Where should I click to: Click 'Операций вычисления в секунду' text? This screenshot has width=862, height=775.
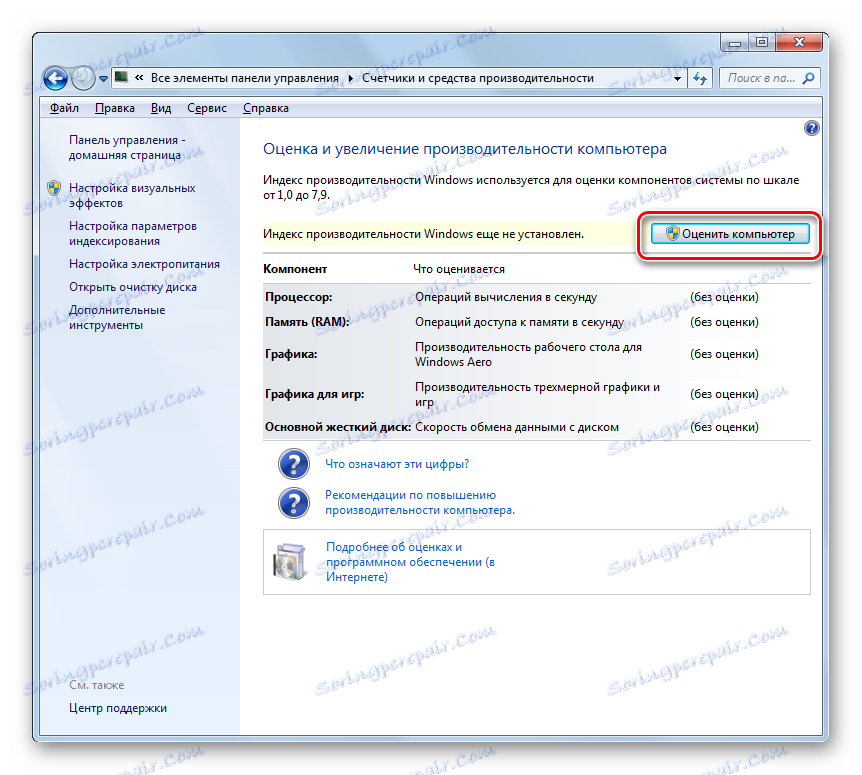pyautogui.click(x=506, y=297)
